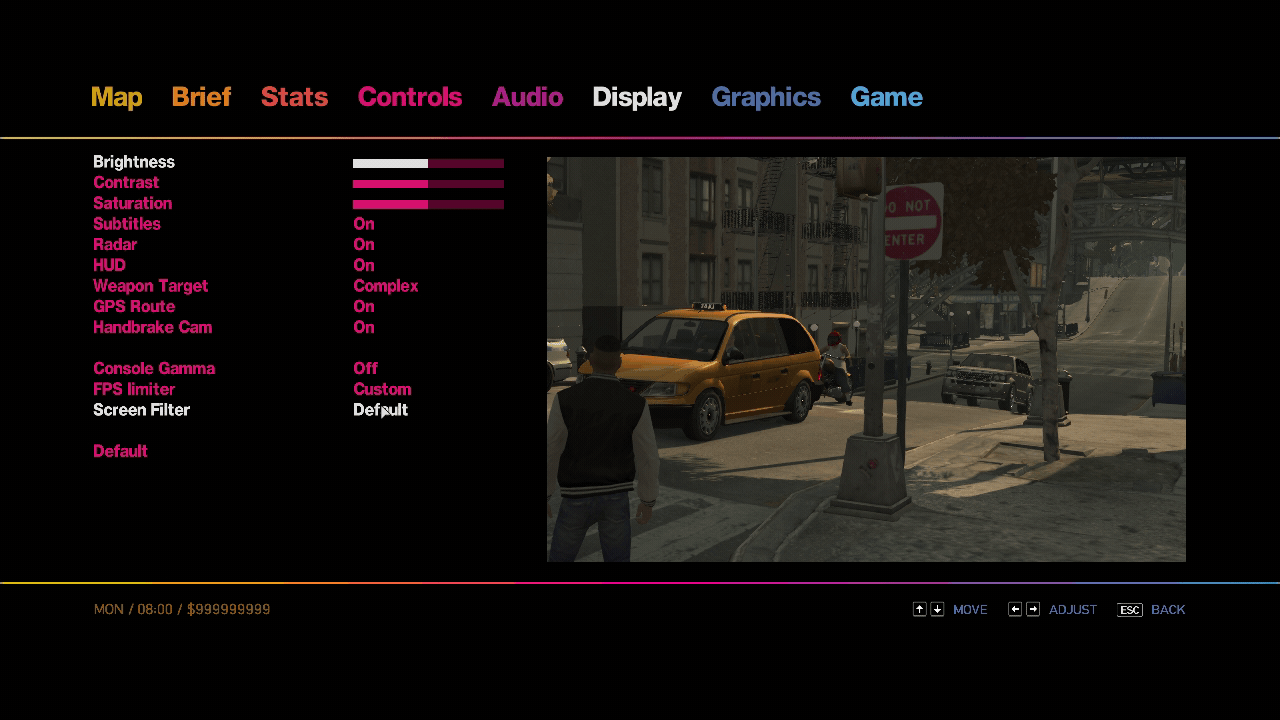
Task: Click the BACK label
Action: [1168, 609]
